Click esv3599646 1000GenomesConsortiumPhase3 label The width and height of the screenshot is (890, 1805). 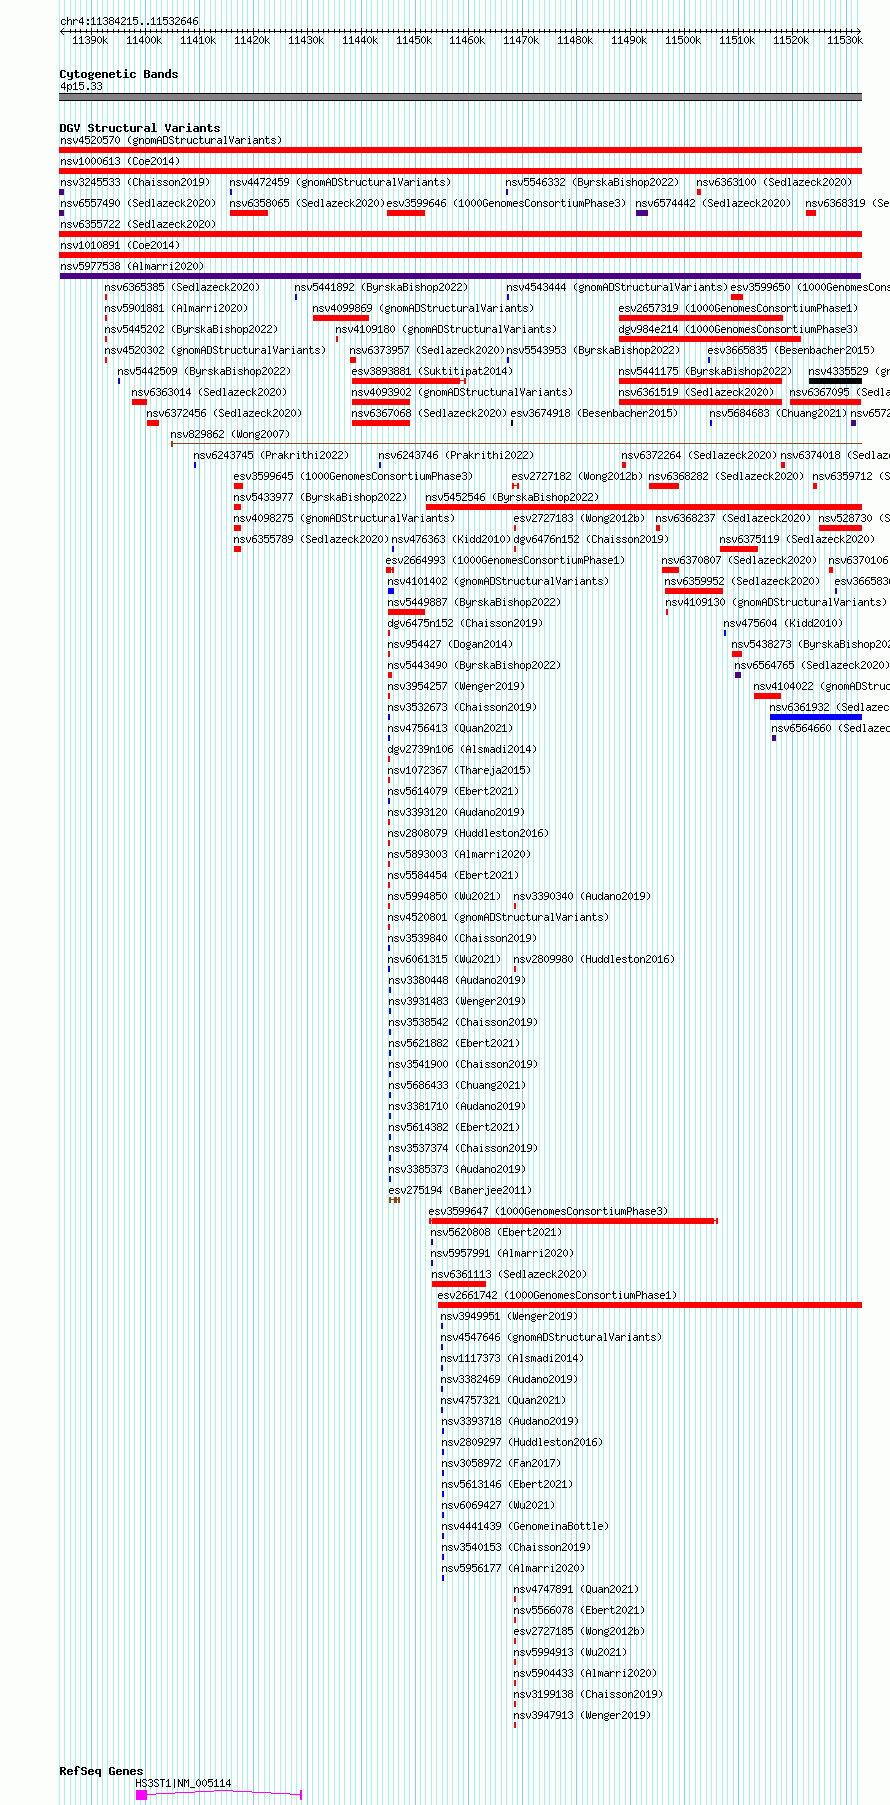pos(506,203)
